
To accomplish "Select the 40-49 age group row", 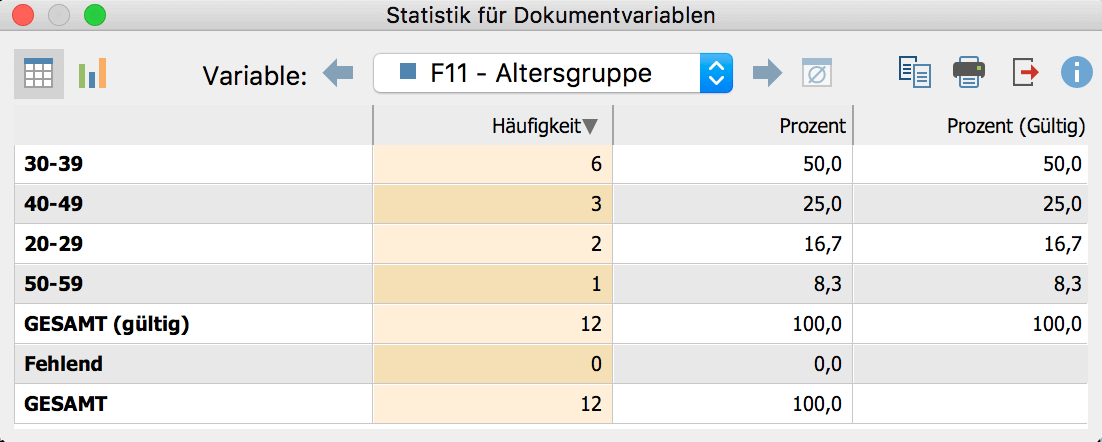I will point(551,204).
